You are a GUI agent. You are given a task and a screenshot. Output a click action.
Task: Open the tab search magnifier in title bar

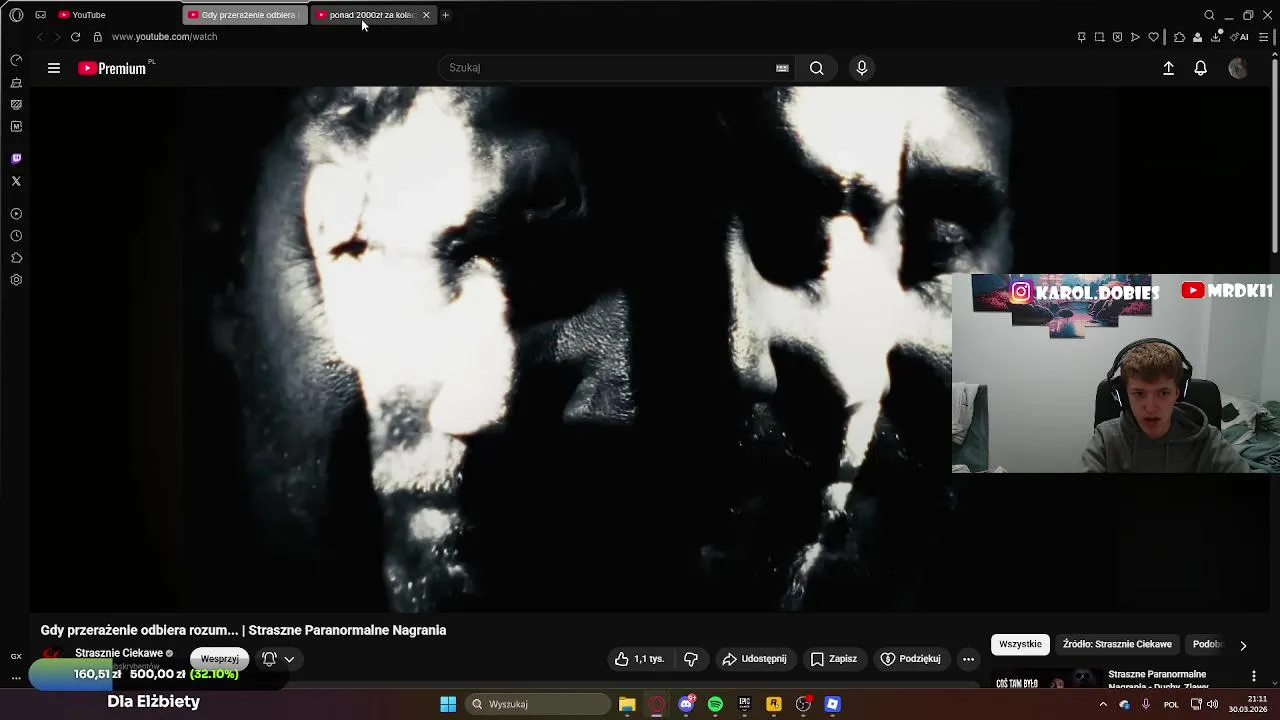pos(1209,15)
